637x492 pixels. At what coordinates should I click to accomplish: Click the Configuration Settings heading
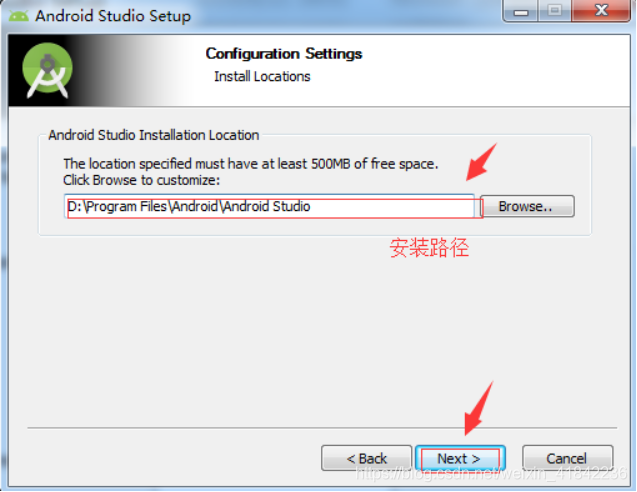[284, 54]
